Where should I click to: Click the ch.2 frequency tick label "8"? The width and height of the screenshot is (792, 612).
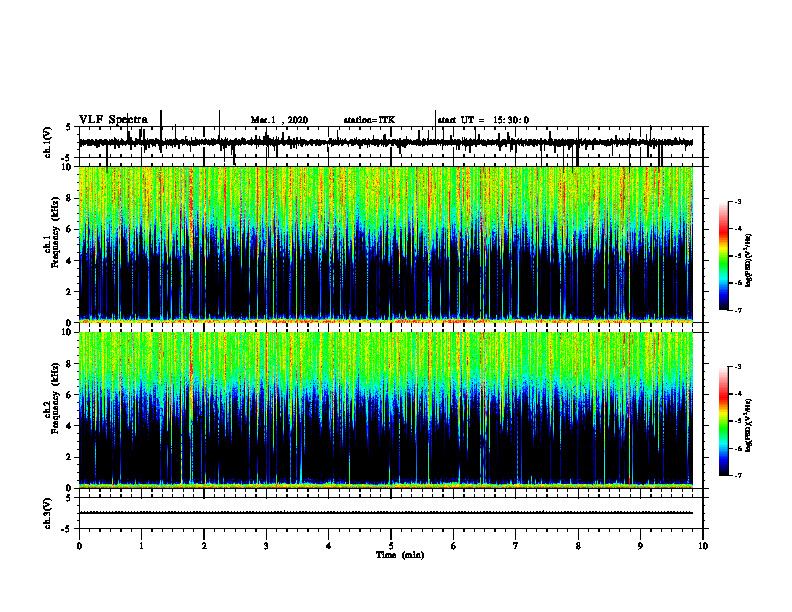(70, 364)
